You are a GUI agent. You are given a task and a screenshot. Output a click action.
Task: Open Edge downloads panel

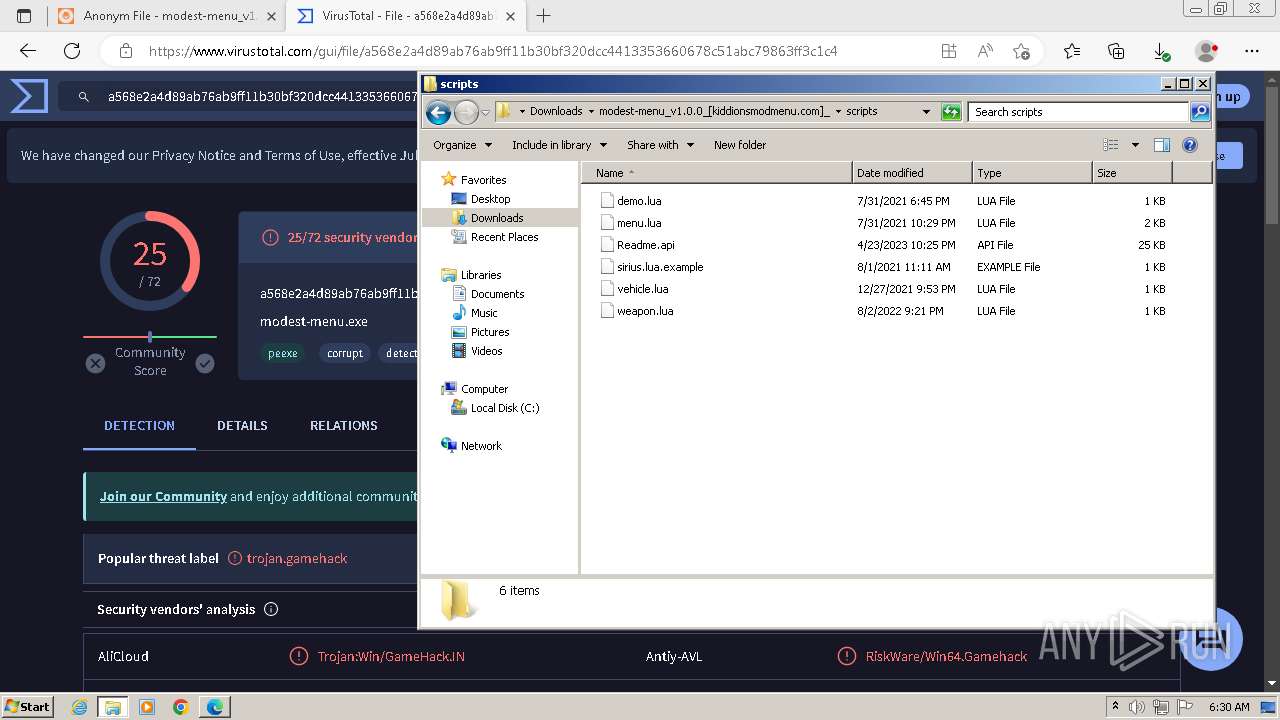click(x=1161, y=51)
